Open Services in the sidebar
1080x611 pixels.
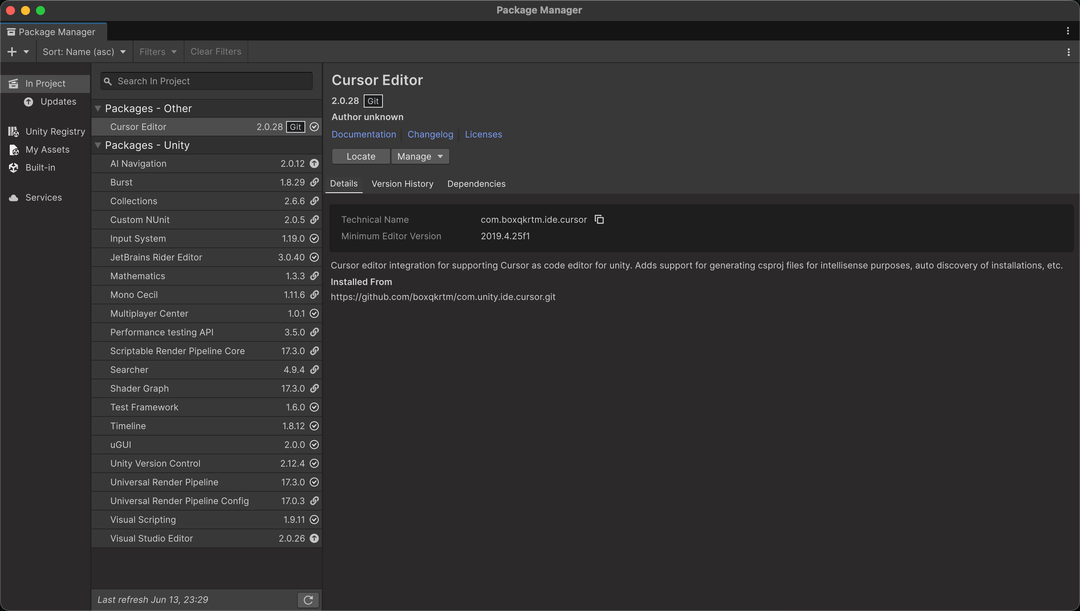click(x=43, y=198)
